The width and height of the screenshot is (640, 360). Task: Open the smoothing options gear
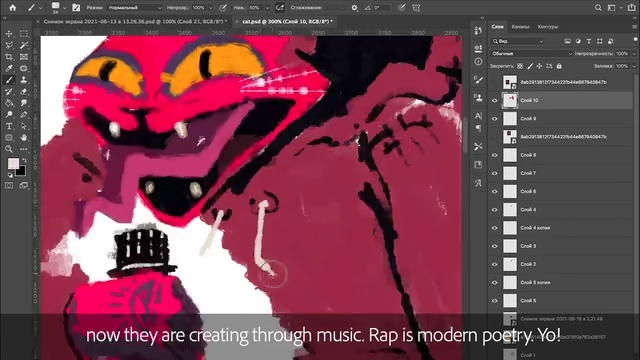[x=354, y=8]
